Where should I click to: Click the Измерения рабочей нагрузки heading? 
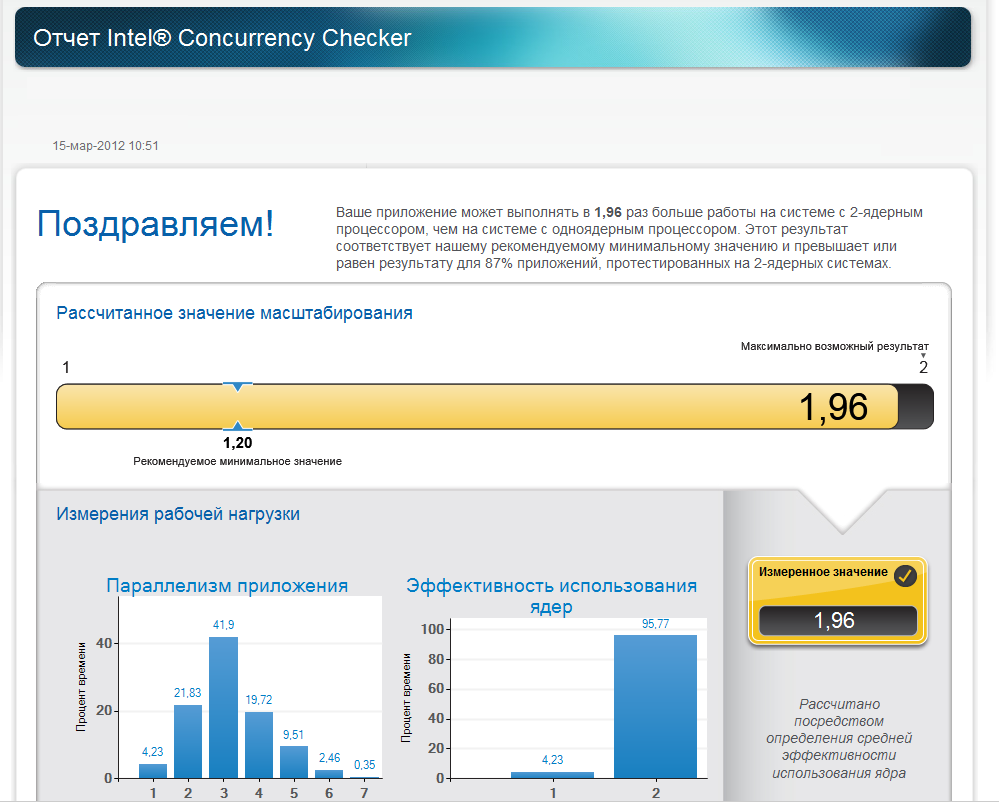pos(178,514)
